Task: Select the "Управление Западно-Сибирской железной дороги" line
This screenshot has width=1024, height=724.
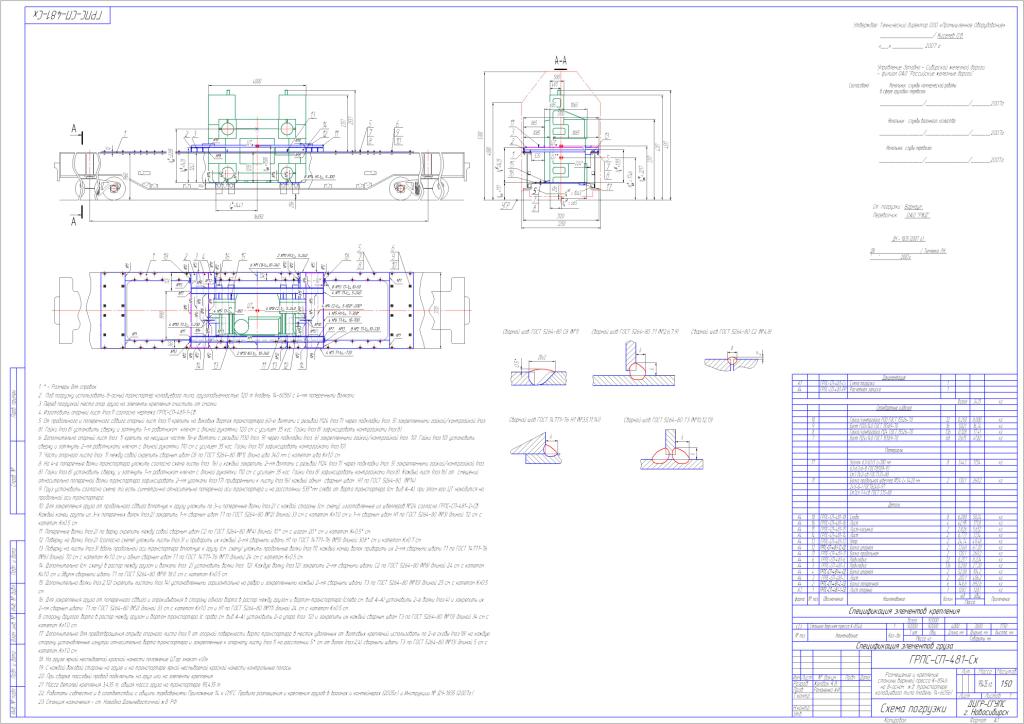Action: tap(931, 67)
